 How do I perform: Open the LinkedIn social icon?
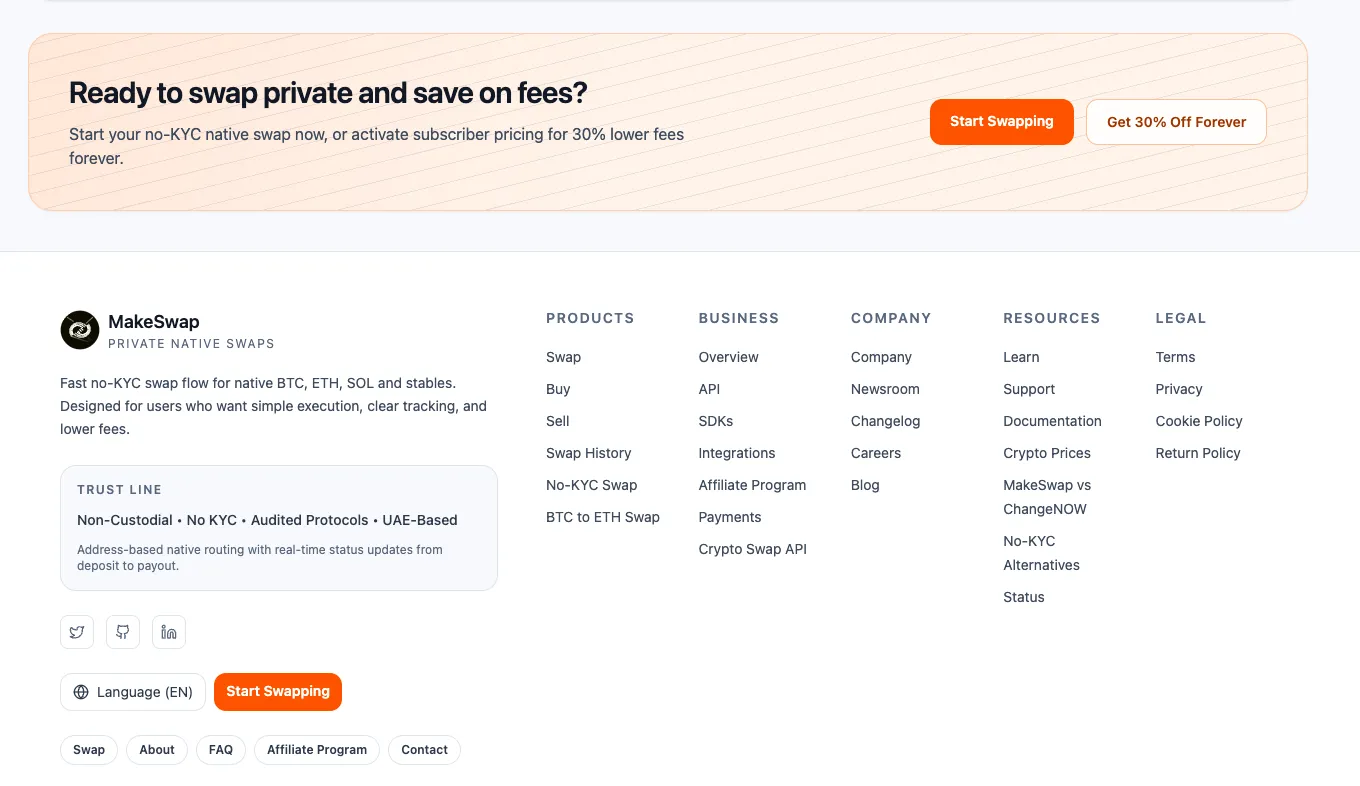click(x=169, y=632)
